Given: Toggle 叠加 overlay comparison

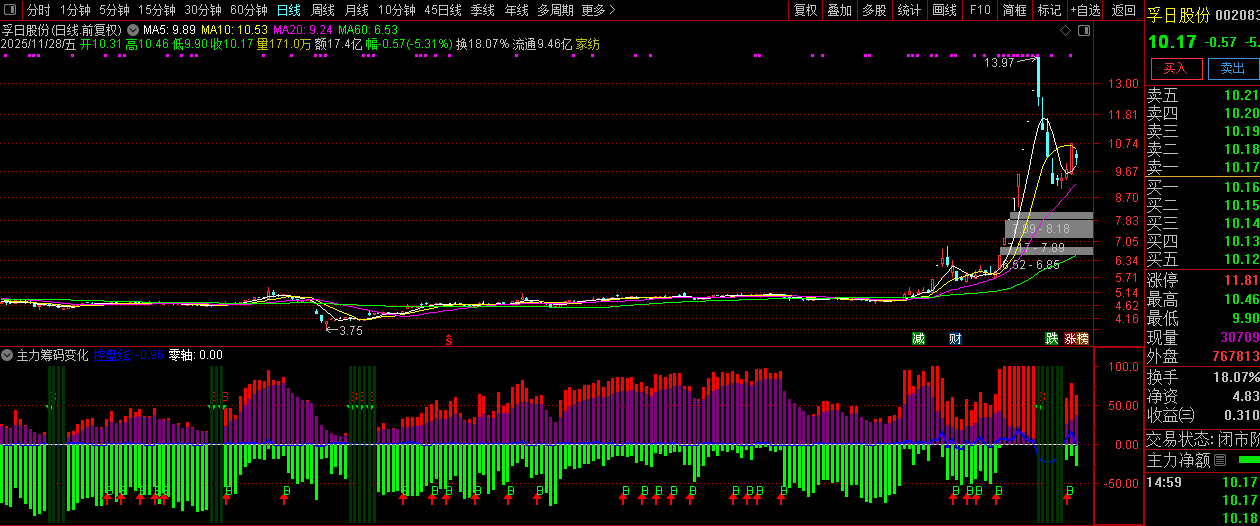Looking at the screenshot, I should point(839,10).
